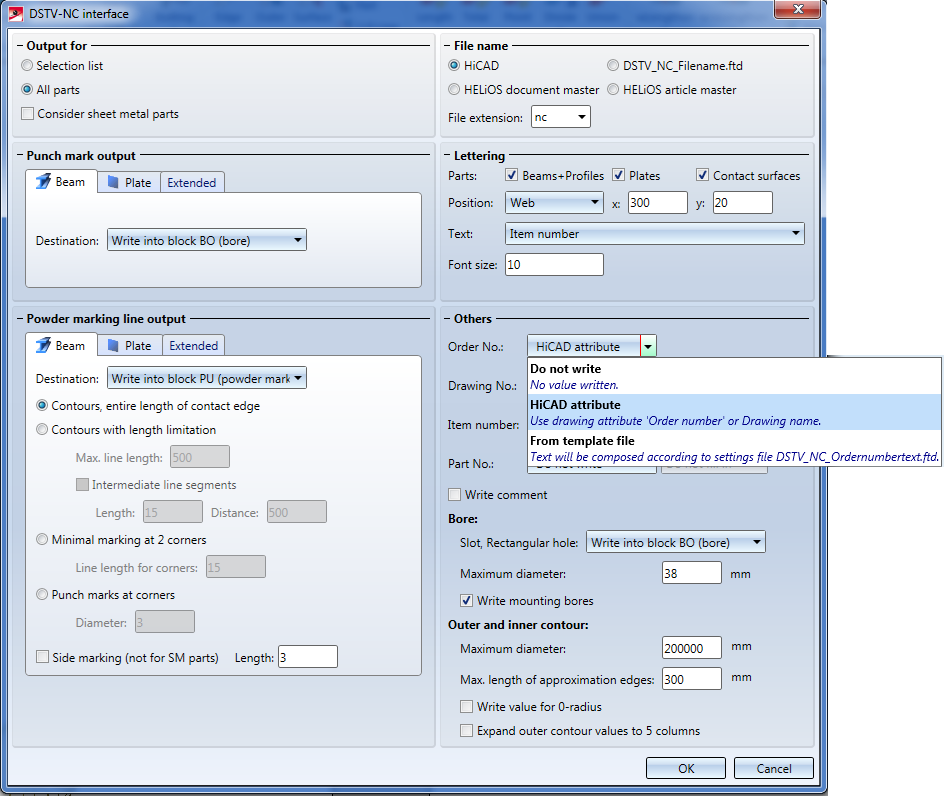Open the lettering Text dropdown
Viewport: 944px width, 796px height.
654,233
